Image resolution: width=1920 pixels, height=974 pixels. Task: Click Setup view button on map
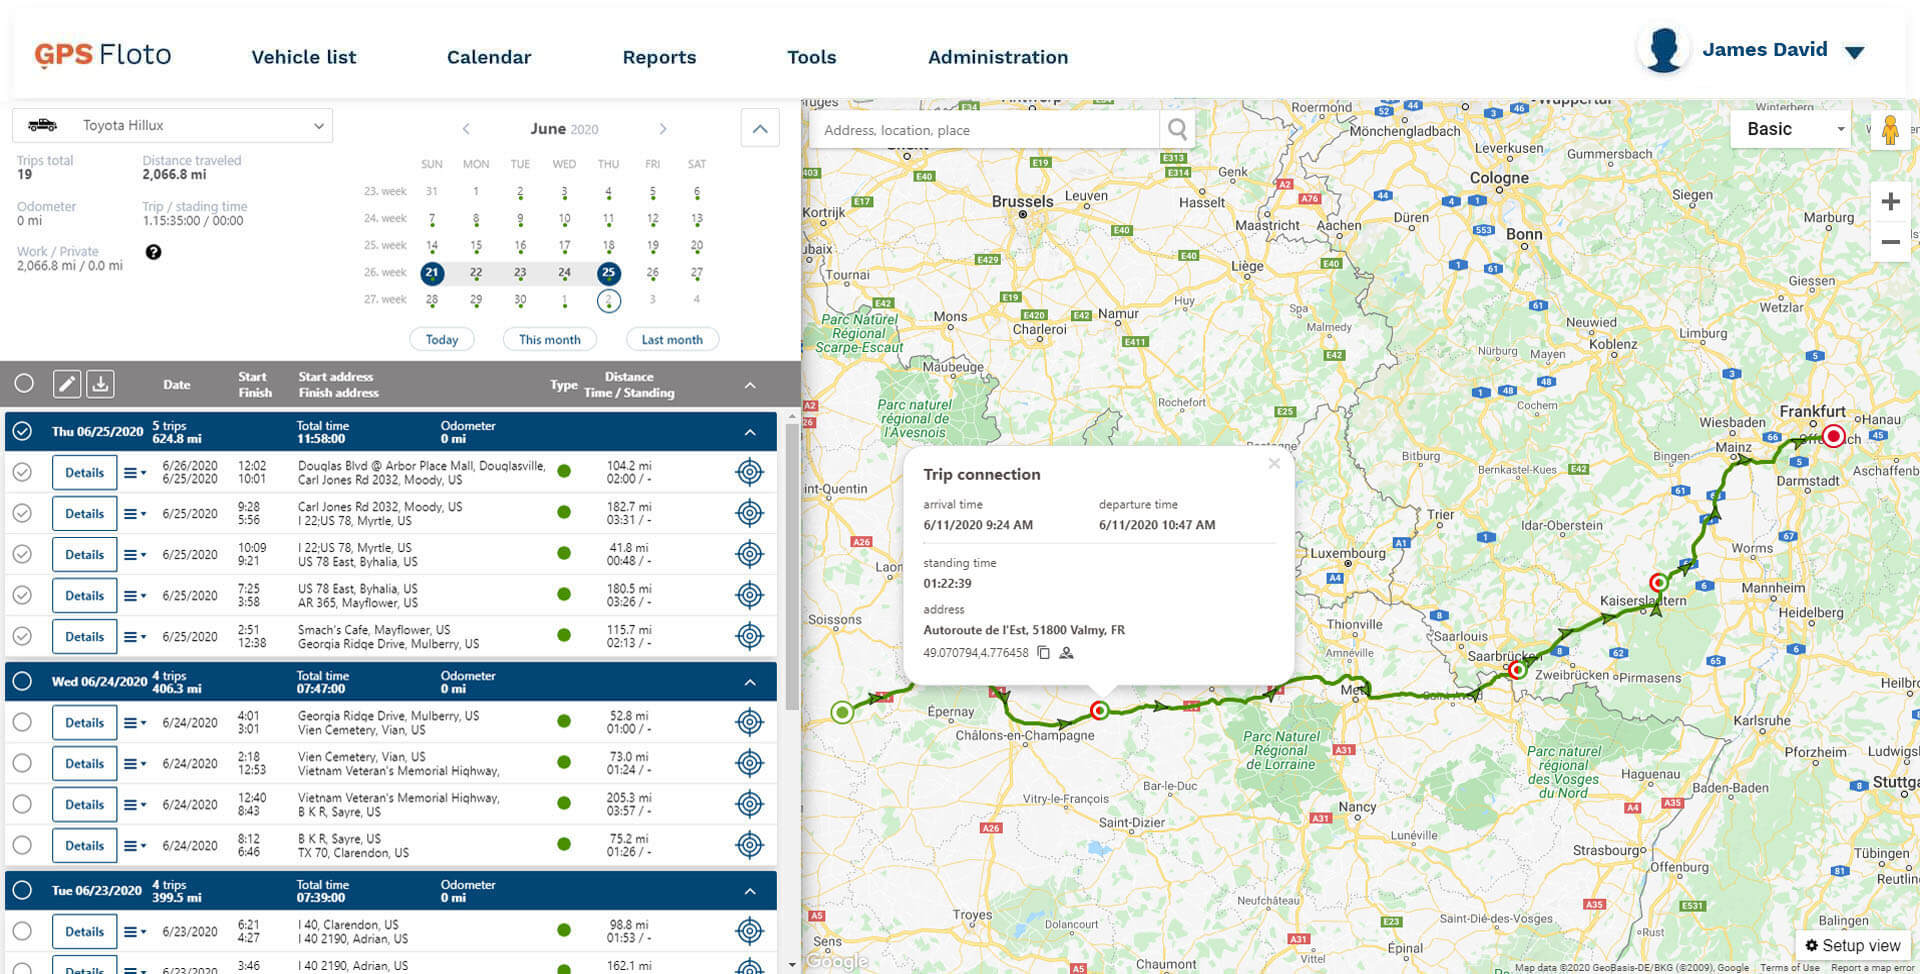(1852, 945)
